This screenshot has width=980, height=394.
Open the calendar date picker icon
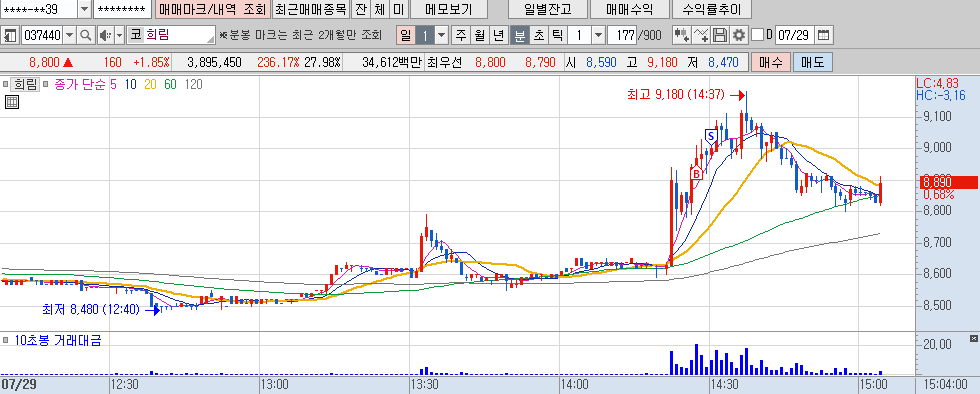tap(824, 35)
